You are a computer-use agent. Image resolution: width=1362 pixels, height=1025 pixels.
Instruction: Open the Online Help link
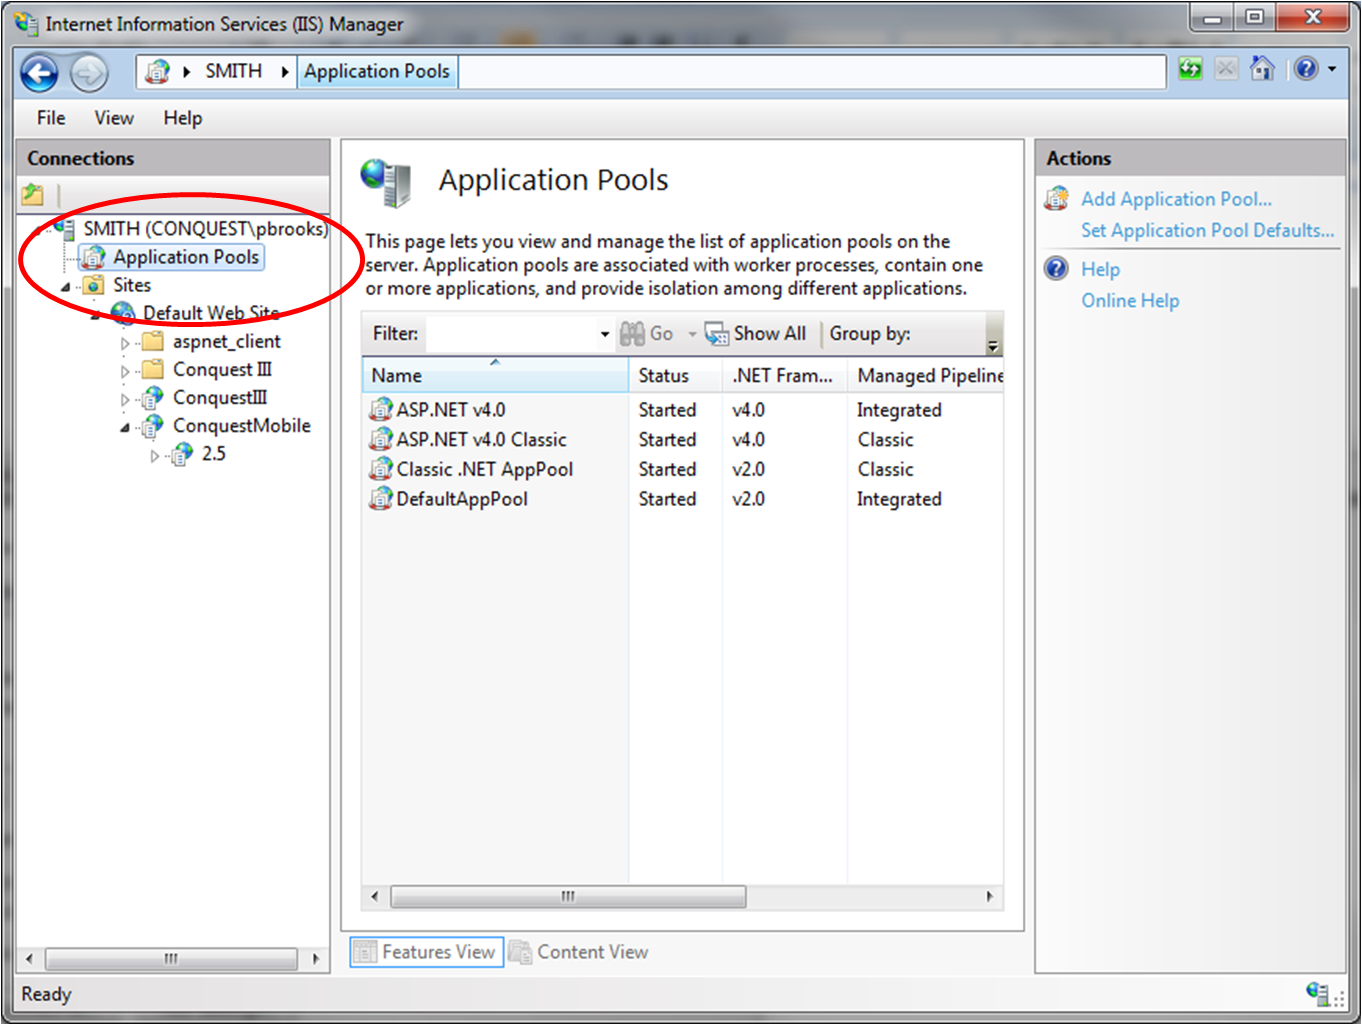coord(1130,300)
